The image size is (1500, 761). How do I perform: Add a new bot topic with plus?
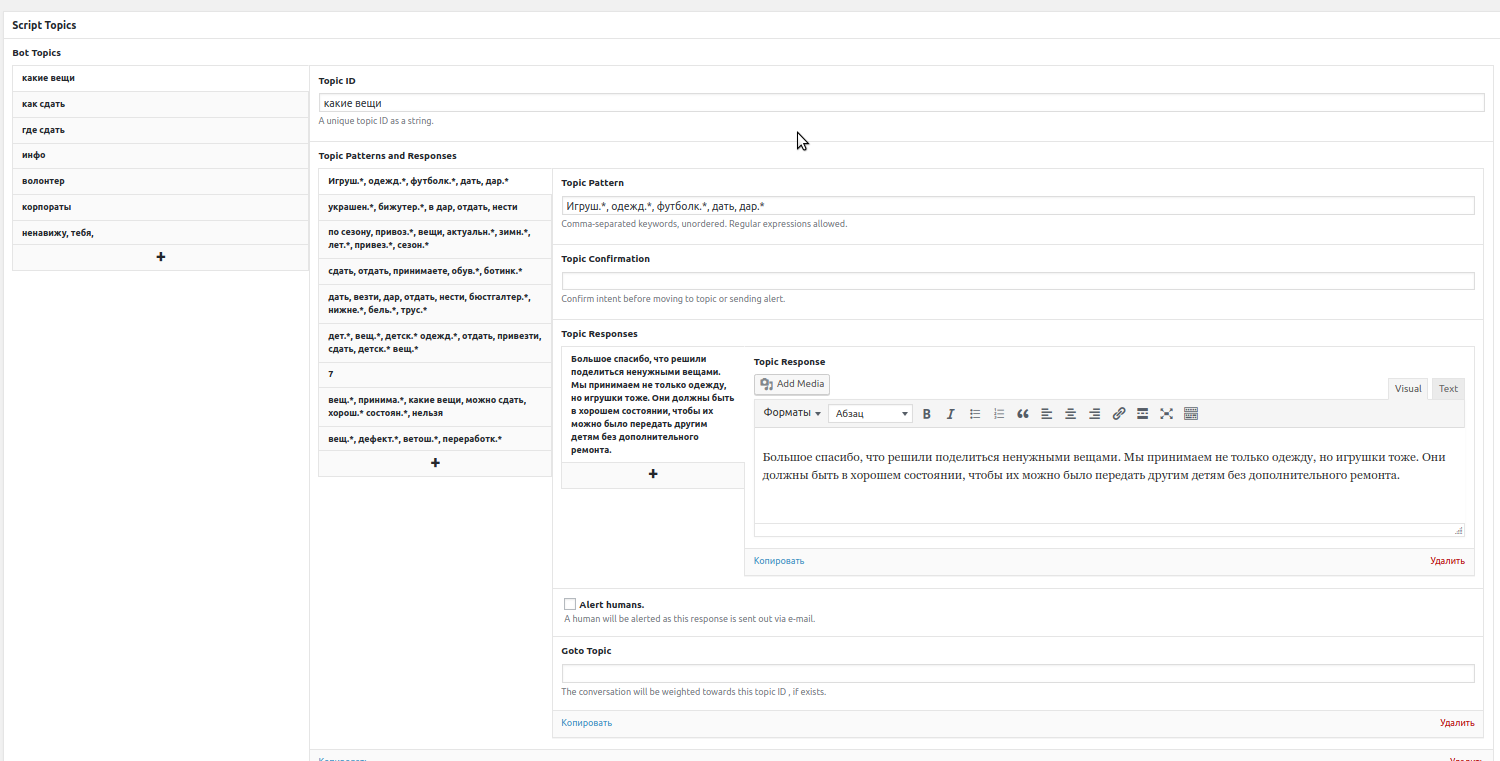tap(161, 257)
